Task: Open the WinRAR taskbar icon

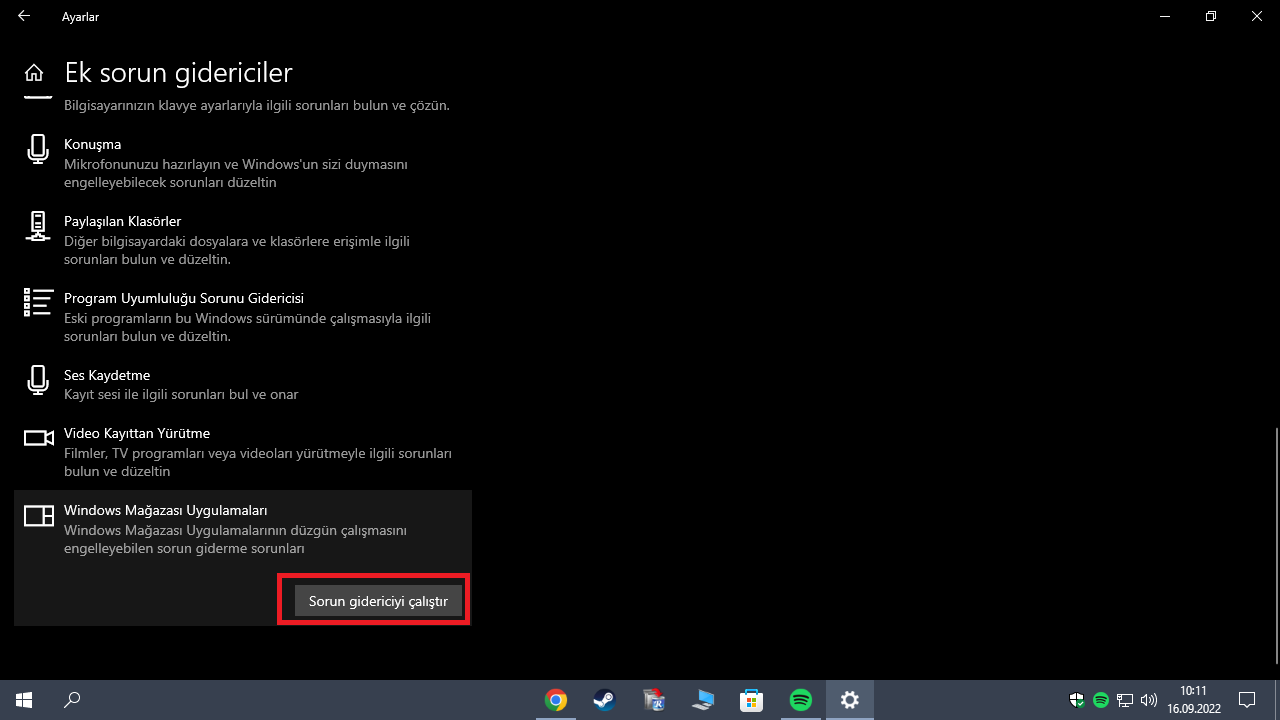Action: [654, 700]
